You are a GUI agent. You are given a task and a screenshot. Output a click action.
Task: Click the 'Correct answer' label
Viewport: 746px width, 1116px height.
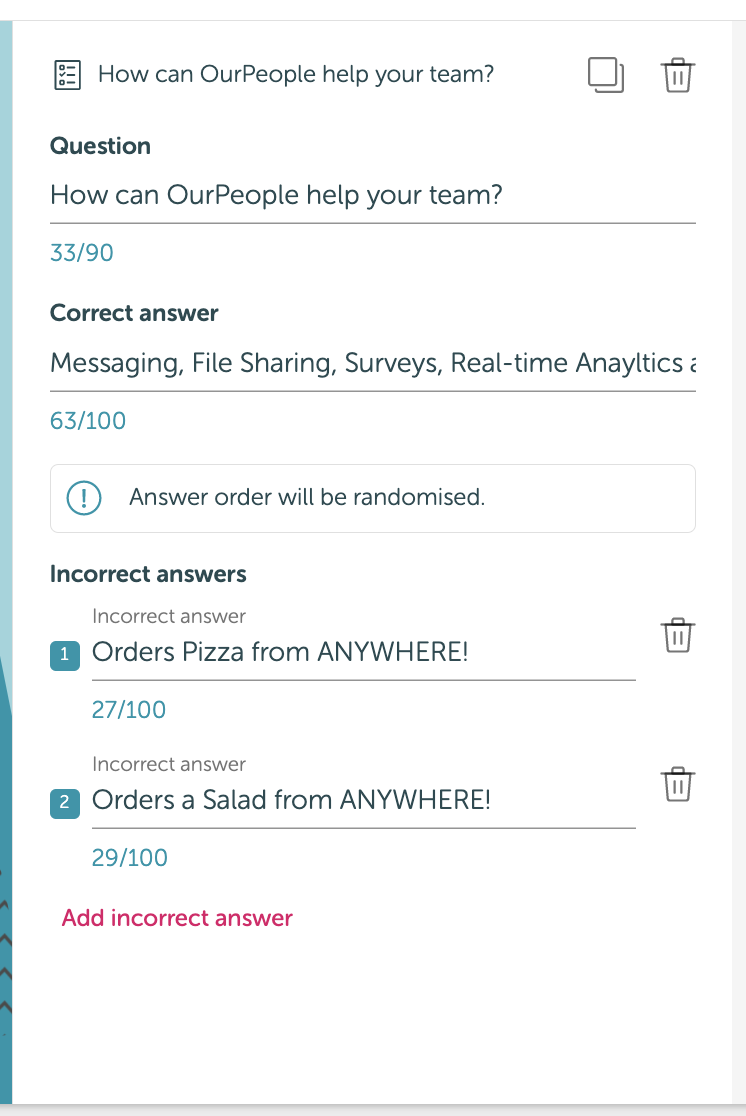pyautogui.click(x=134, y=313)
